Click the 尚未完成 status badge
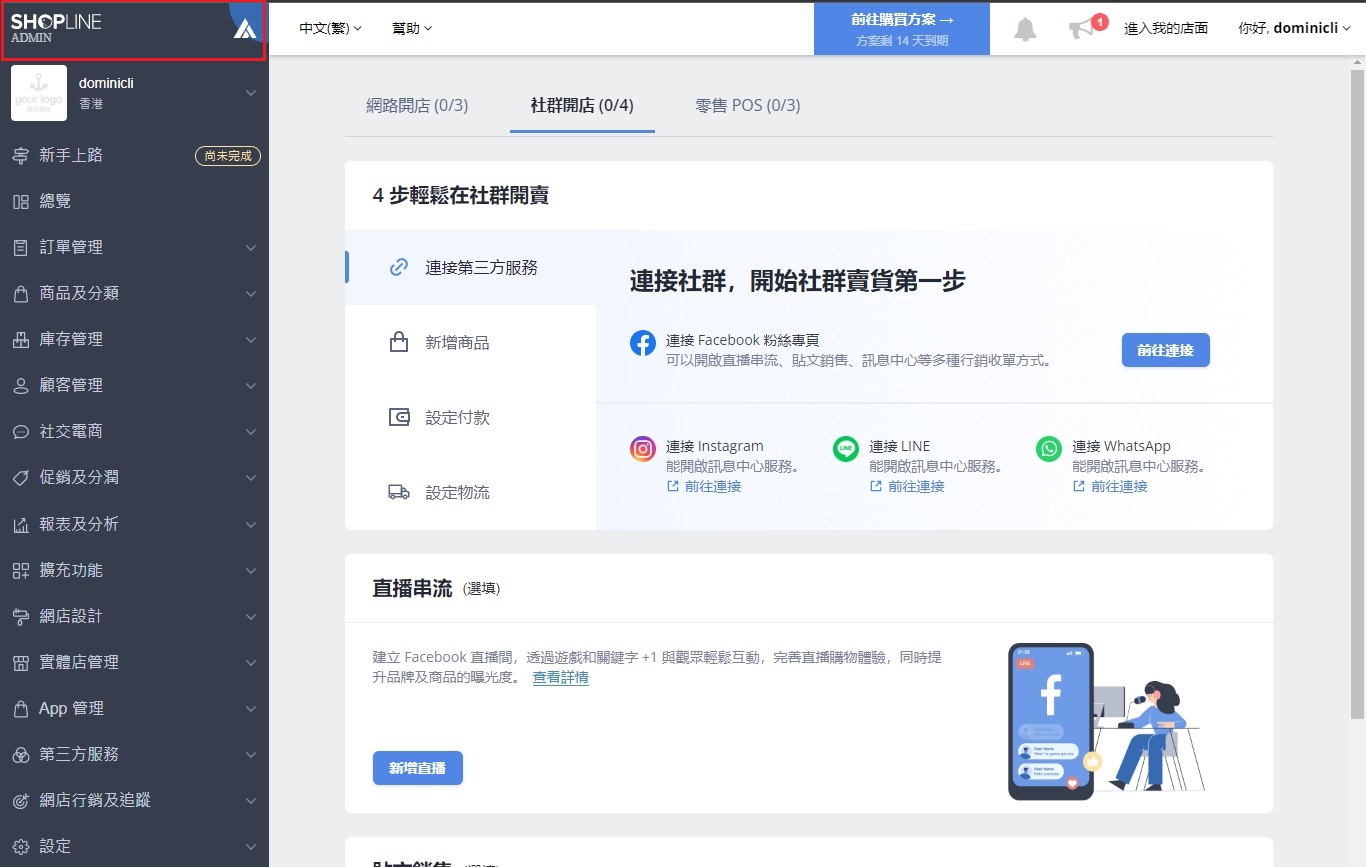This screenshot has width=1366, height=867. (228, 156)
